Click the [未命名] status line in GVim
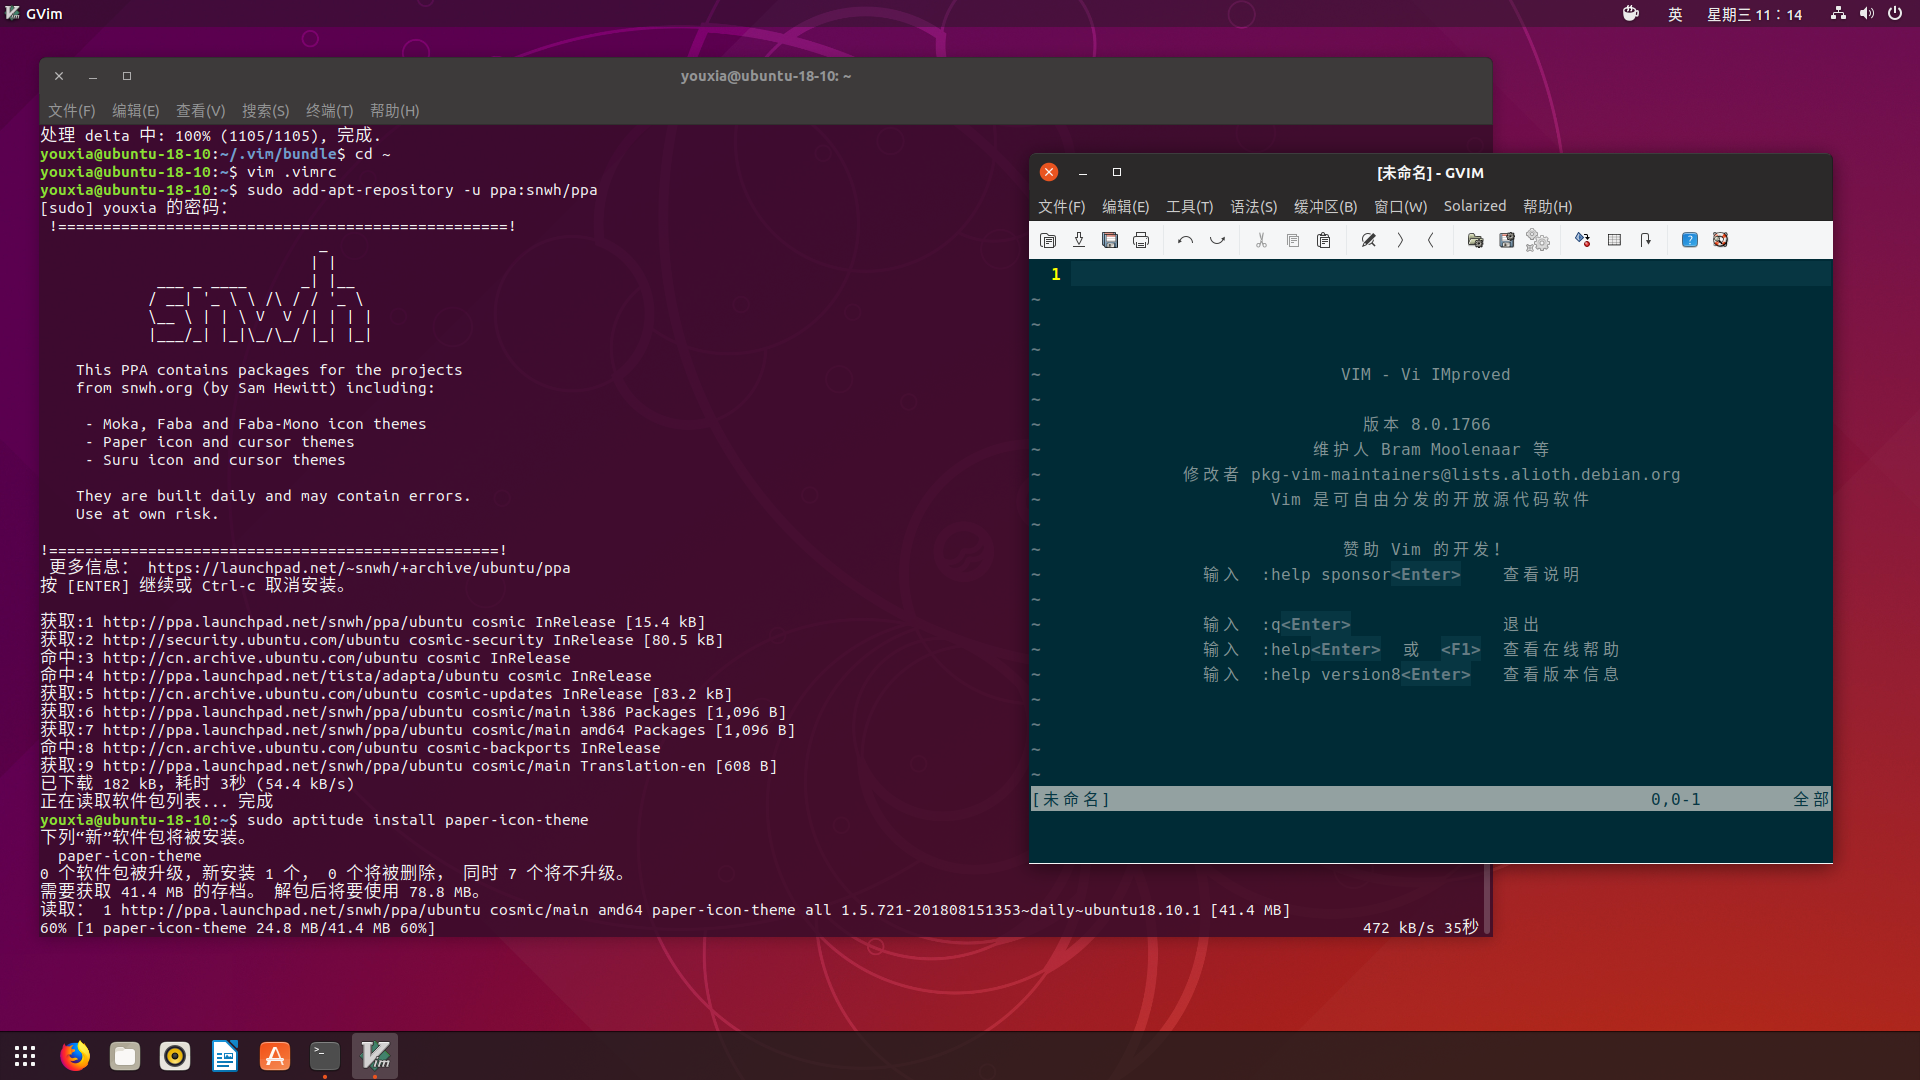Viewport: 1920px width, 1080px height. coord(1430,799)
